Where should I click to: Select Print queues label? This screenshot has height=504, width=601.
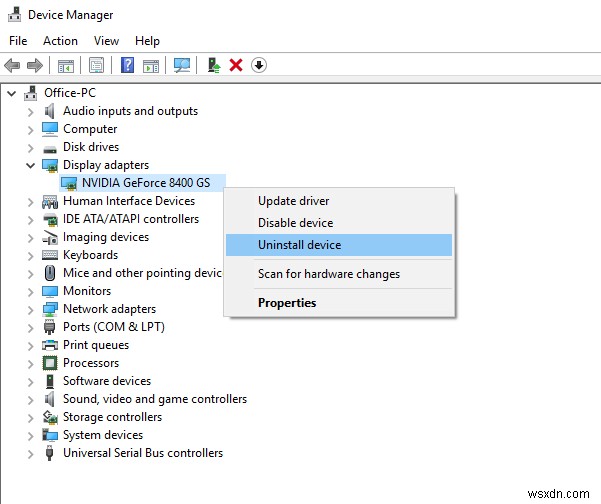pyautogui.click(x=96, y=345)
